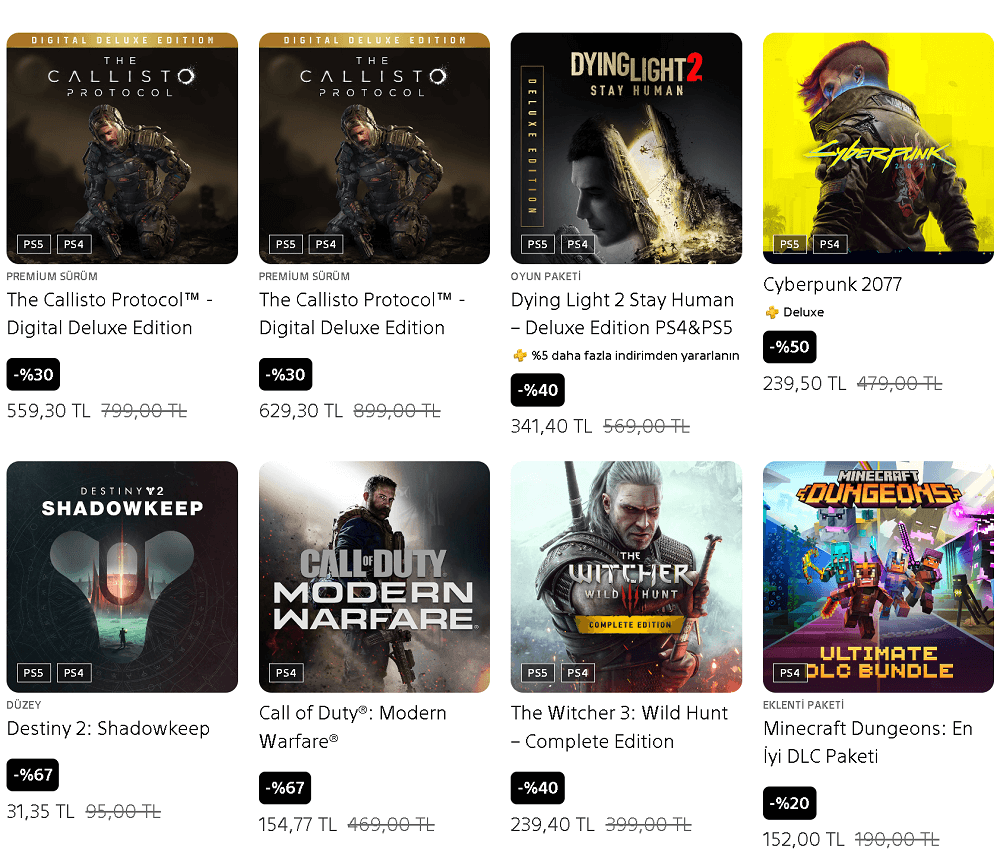Click the PS4 badge on Cyberpunk 2077
Screen dimensions: 1000x853
point(829,243)
